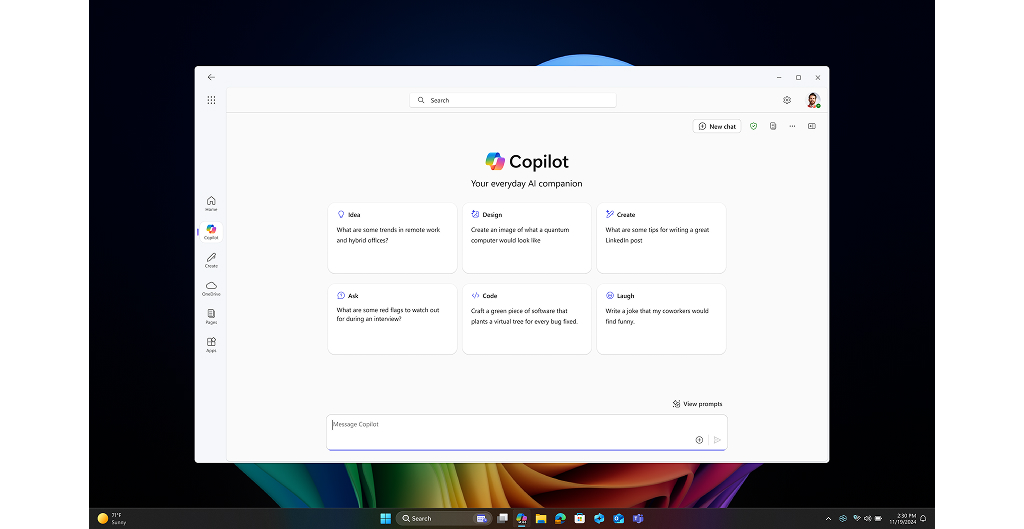The image size is (1024, 529).
Task: Select the Idea prompt card
Action: click(x=392, y=238)
